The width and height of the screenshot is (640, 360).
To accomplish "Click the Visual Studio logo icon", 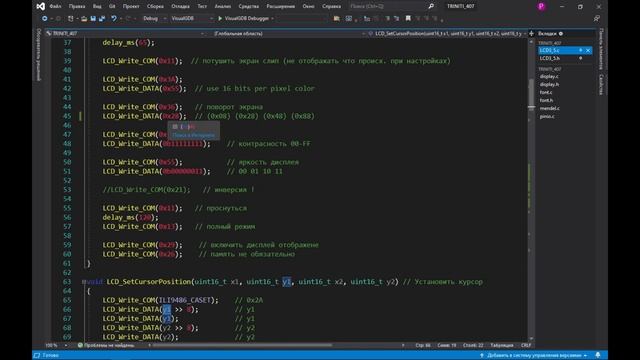I will click(40, 6).
